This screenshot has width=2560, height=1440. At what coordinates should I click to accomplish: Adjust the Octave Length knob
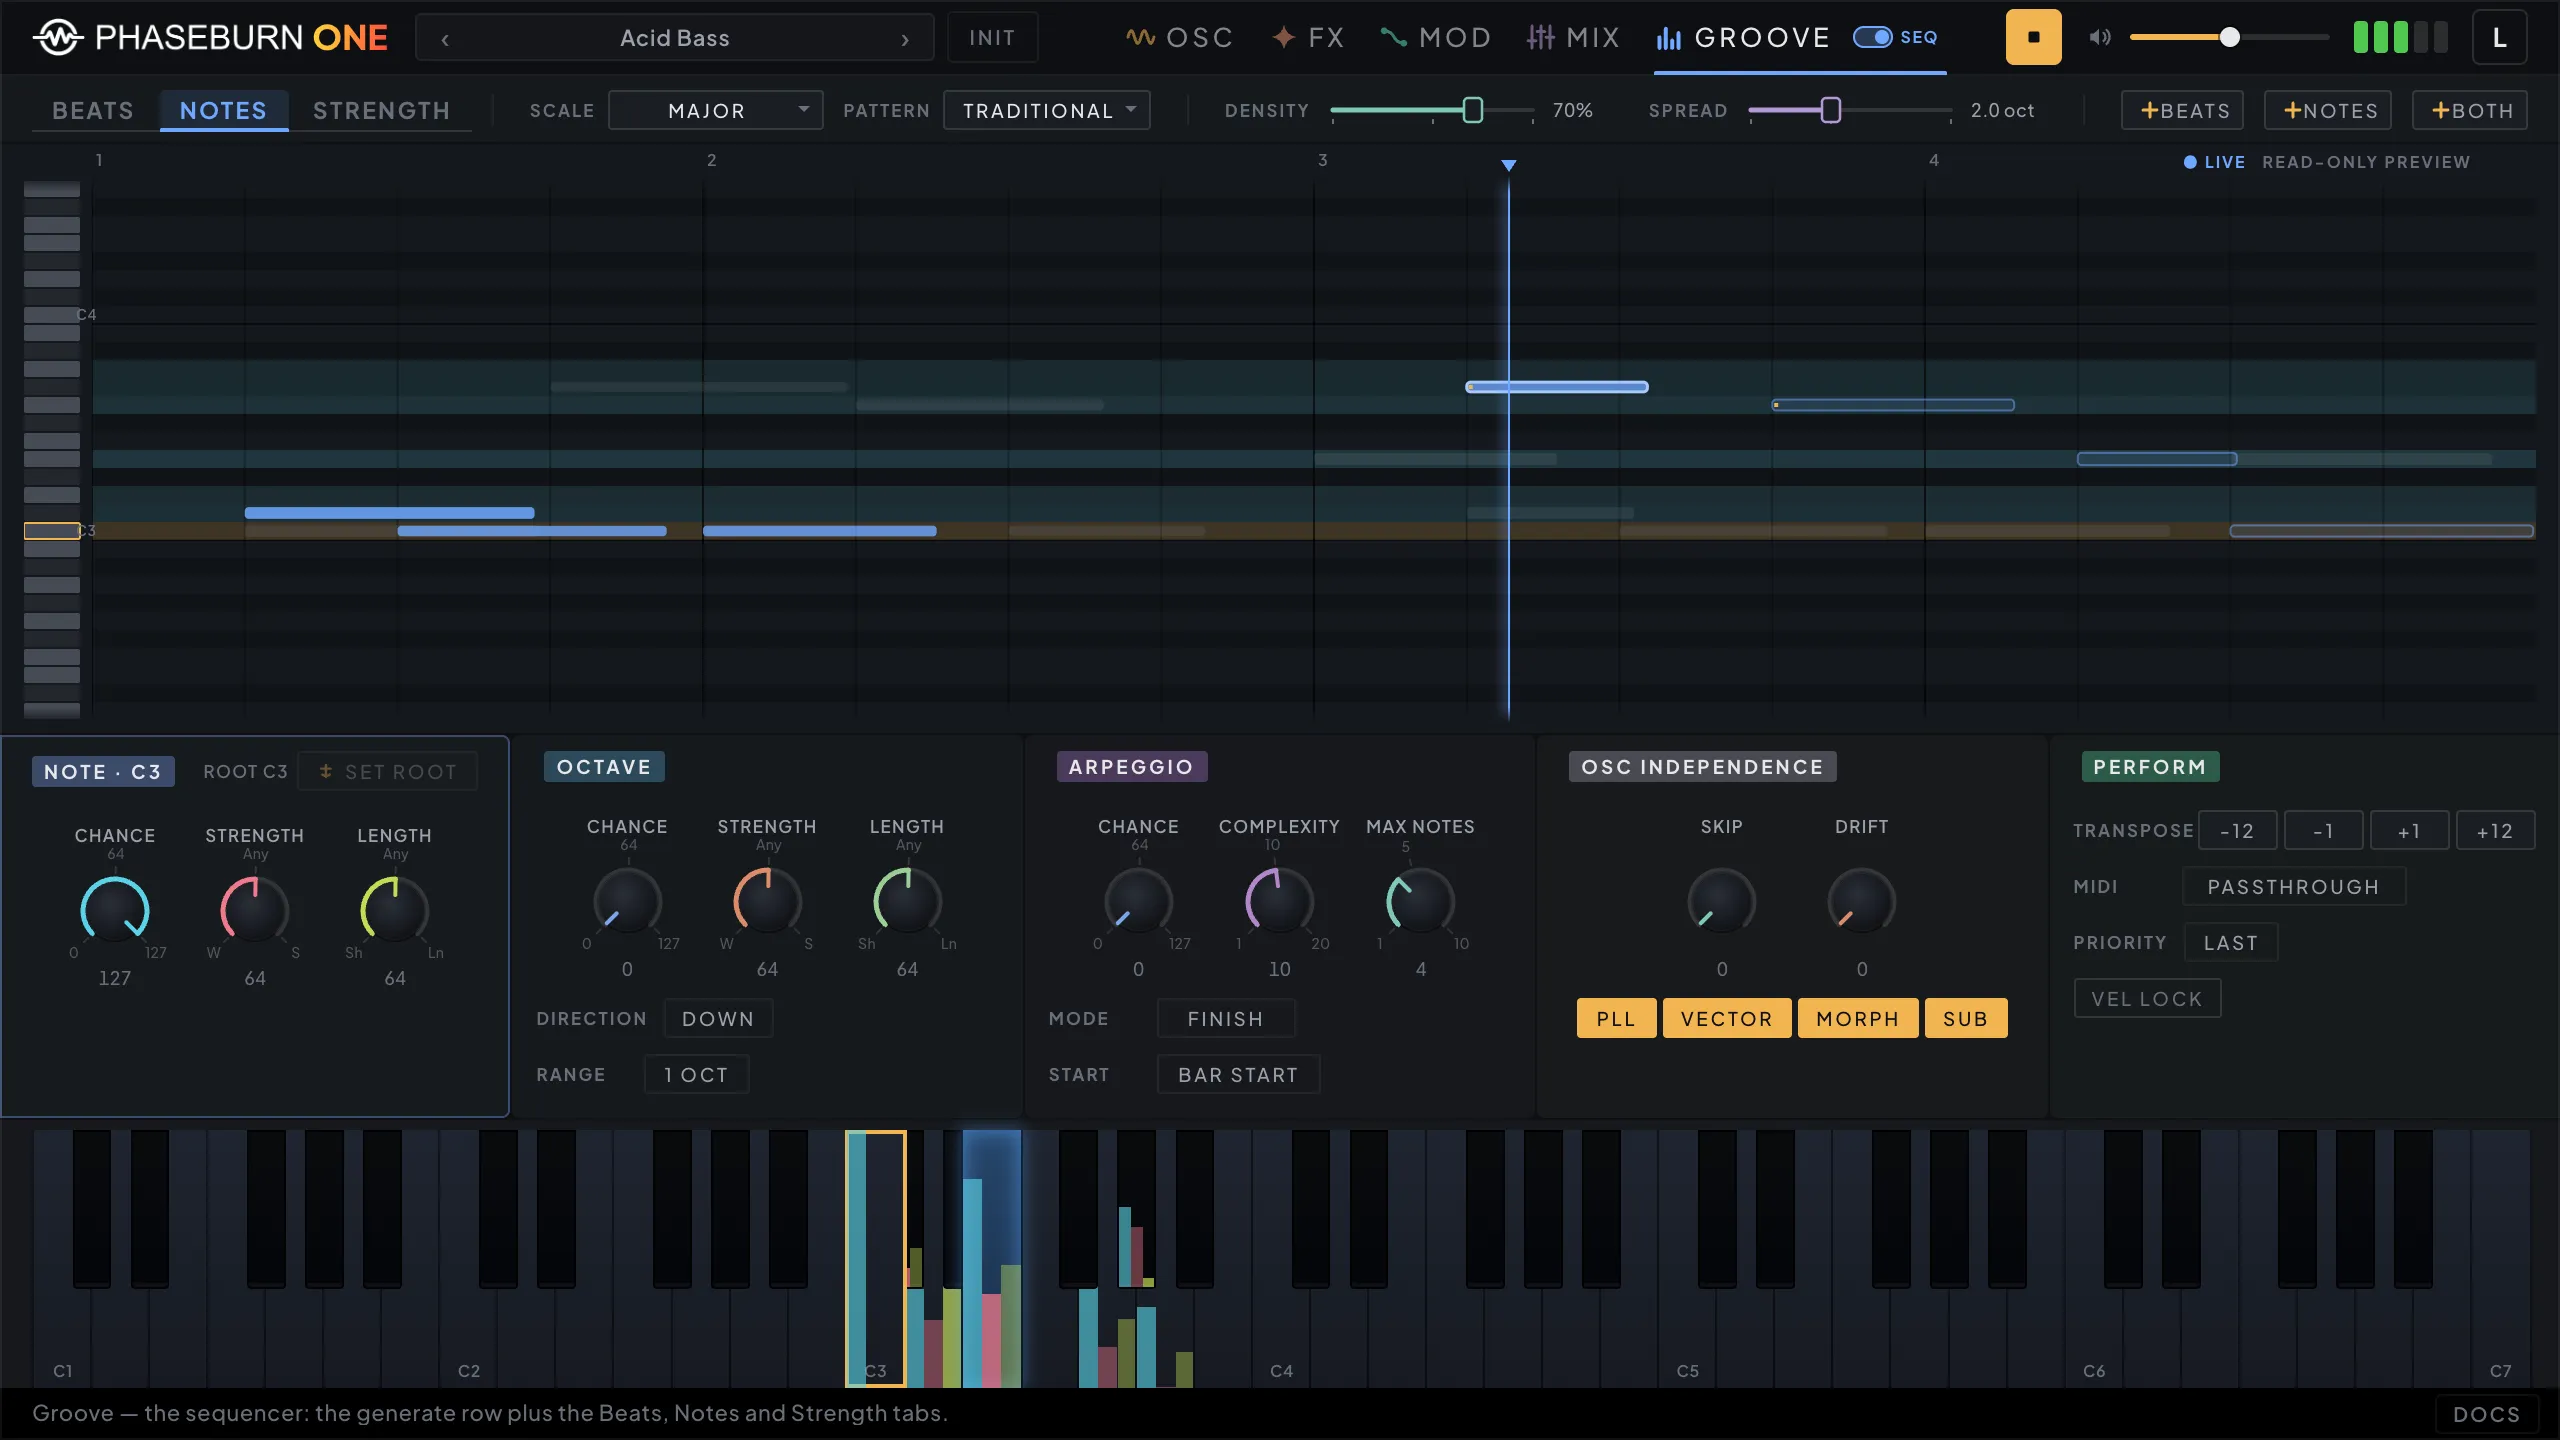tap(907, 900)
